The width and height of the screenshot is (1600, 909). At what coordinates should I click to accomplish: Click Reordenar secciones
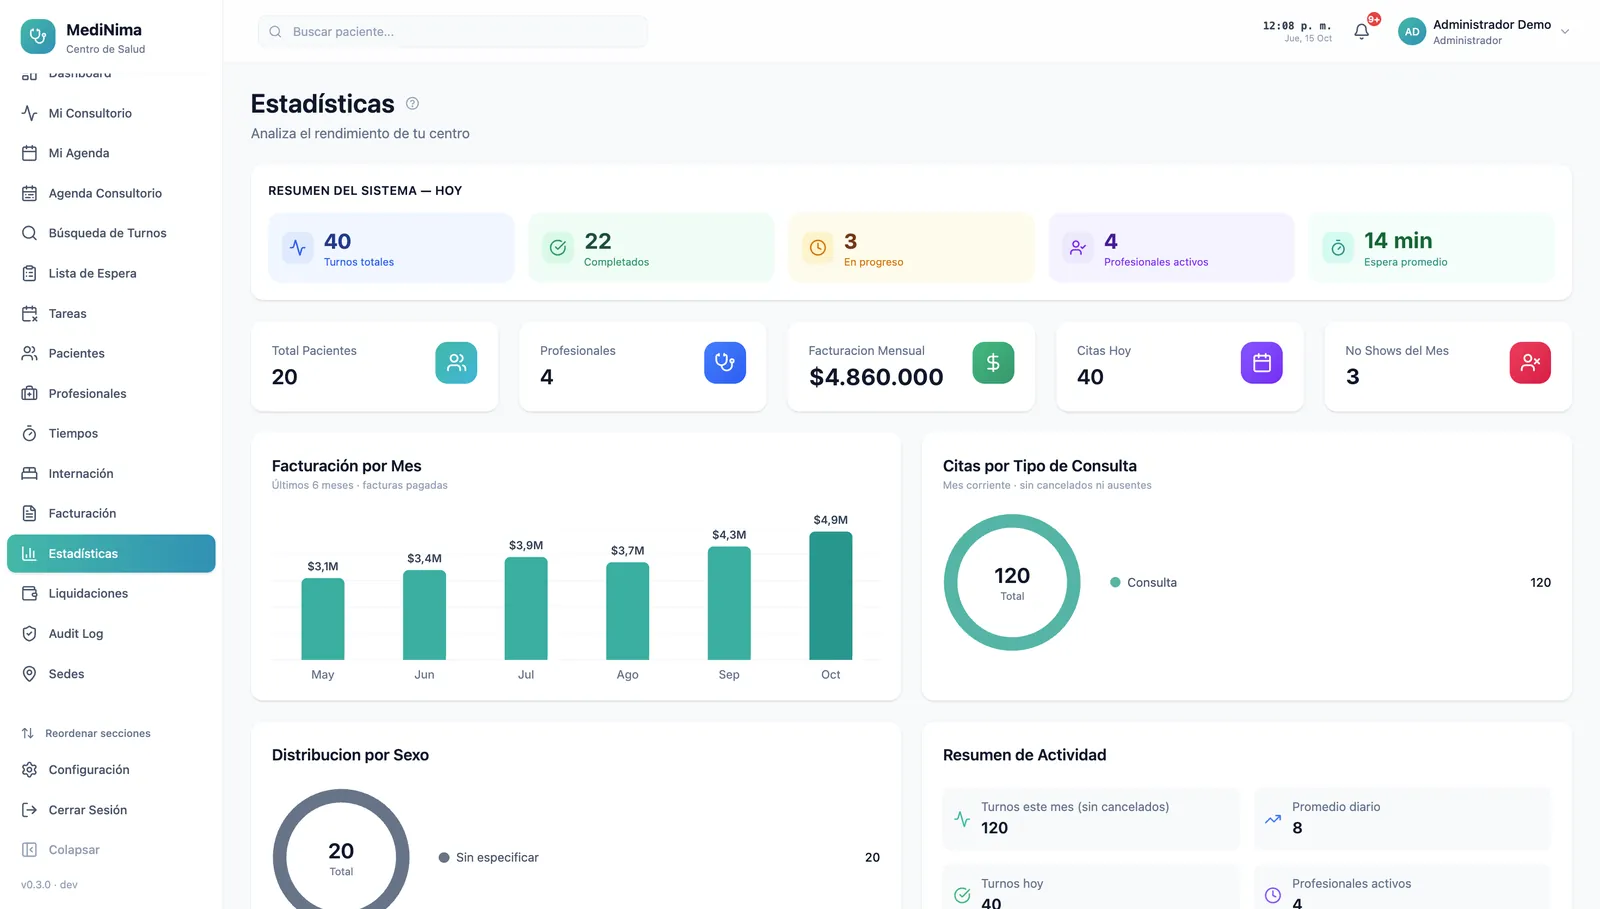111,734
